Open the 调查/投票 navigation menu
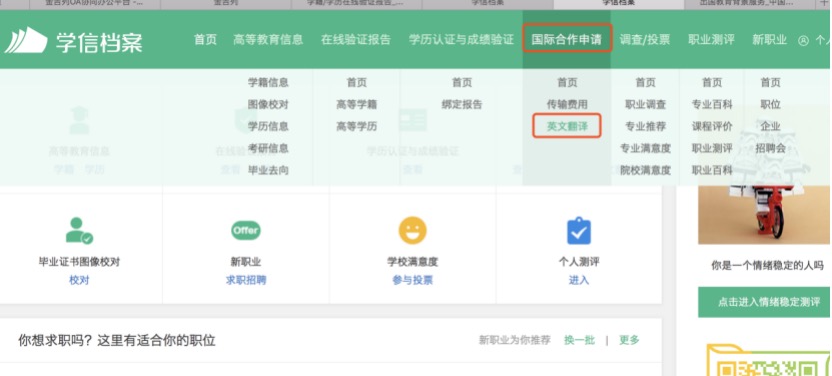 pos(645,40)
